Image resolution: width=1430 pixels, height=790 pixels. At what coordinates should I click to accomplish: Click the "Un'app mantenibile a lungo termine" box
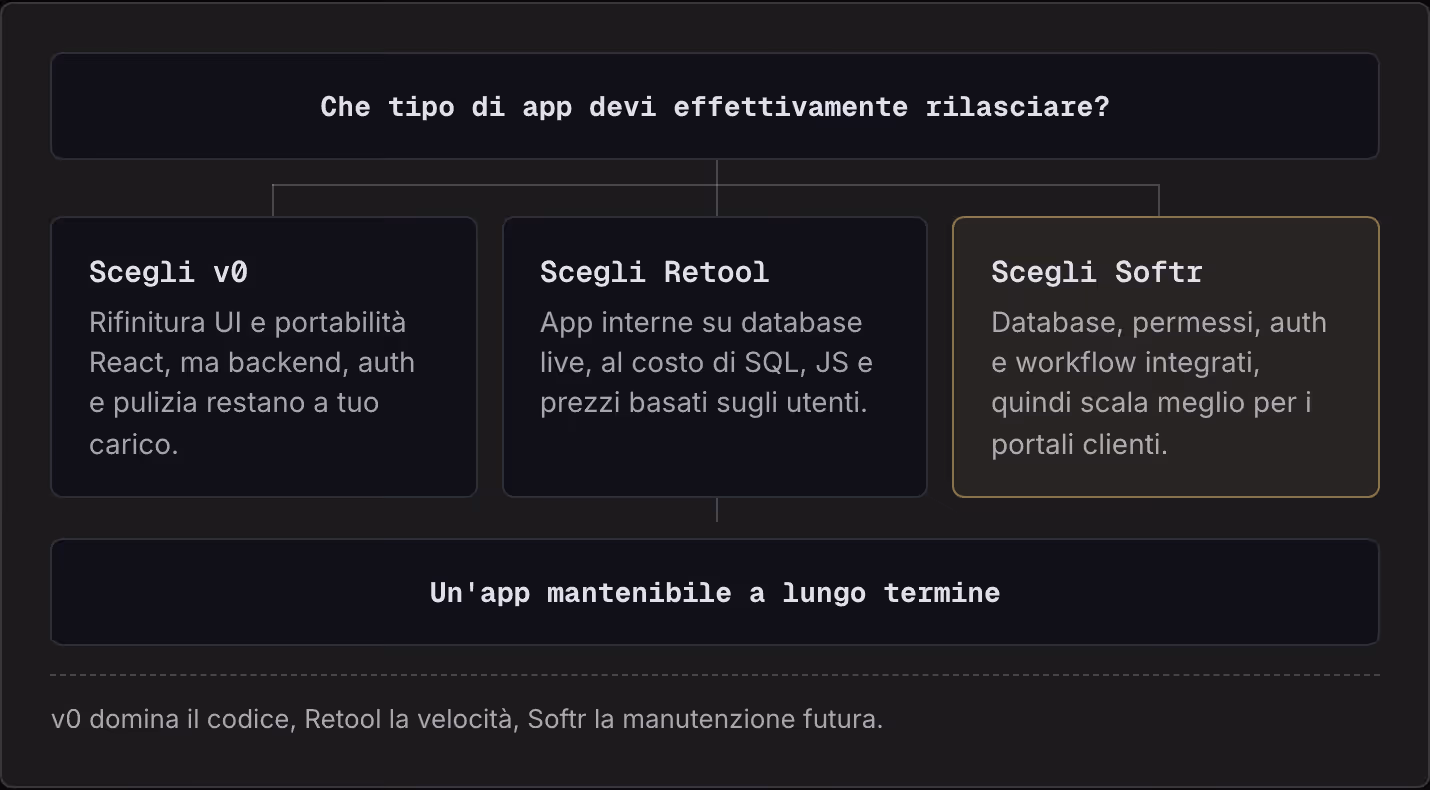715,592
